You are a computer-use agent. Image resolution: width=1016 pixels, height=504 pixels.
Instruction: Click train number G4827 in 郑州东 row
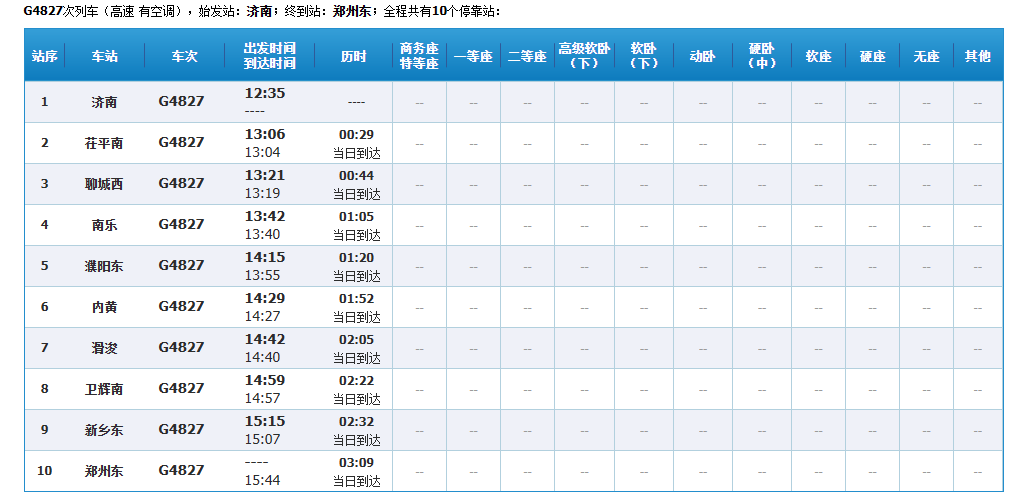click(x=181, y=470)
